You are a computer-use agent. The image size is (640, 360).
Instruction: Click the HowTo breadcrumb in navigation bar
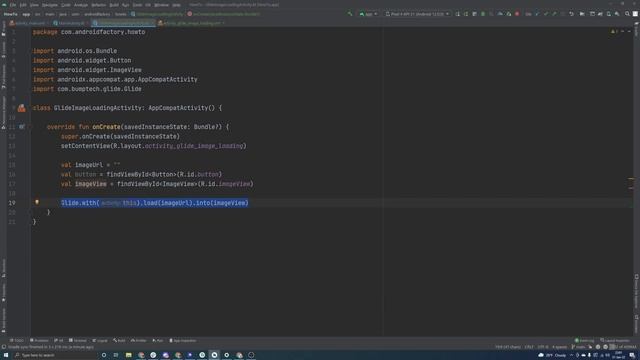(11, 14)
